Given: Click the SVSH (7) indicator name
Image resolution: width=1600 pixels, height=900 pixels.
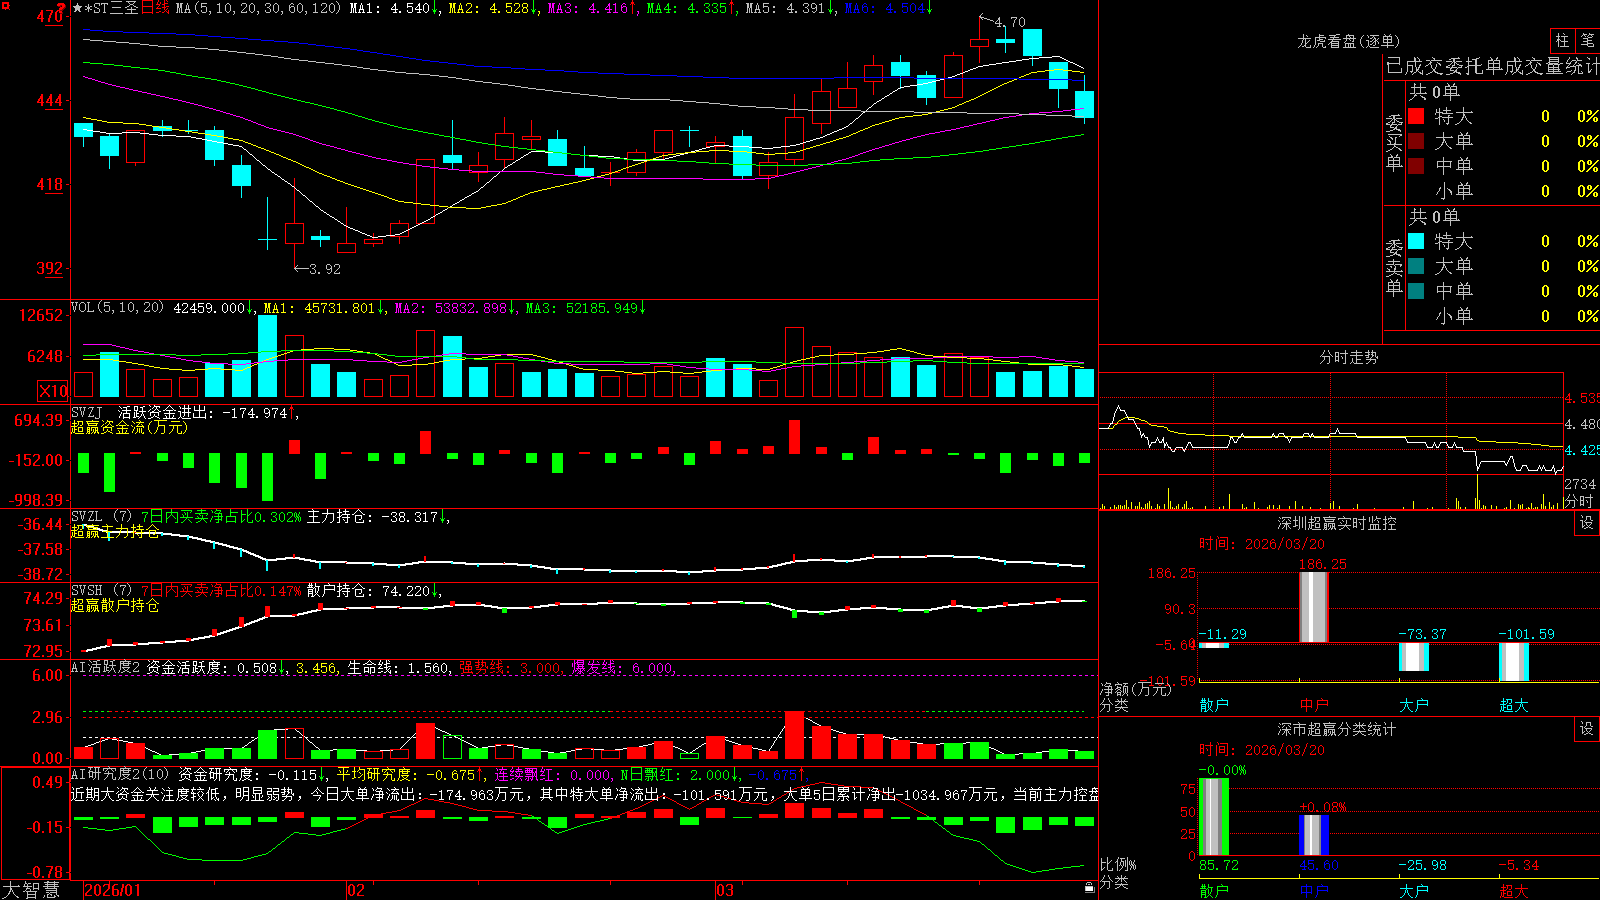Looking at the screenshot, I should (101, 590).
